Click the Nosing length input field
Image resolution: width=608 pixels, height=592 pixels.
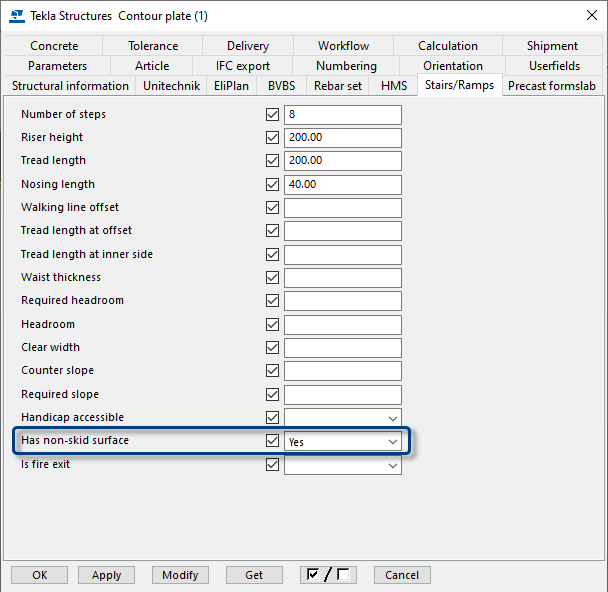342,184
